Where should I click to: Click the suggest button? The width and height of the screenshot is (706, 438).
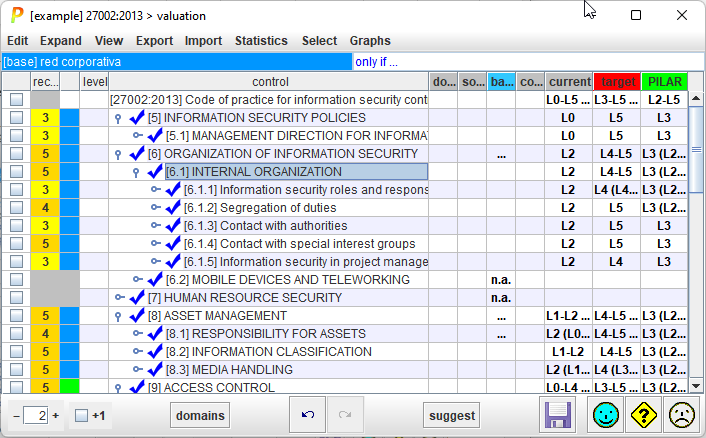(x=452, y=415)
